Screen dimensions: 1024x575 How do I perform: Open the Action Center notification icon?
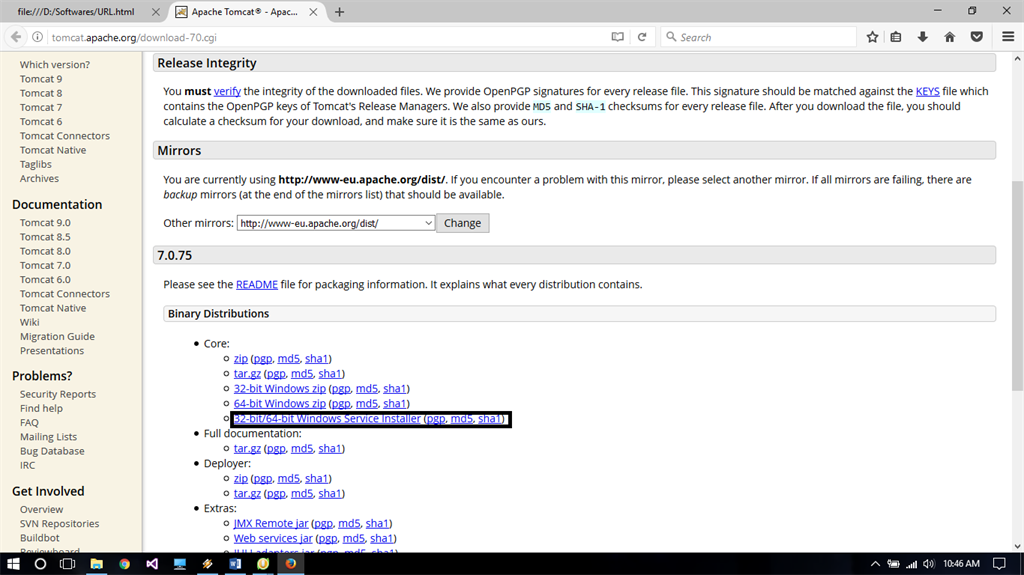(x=999, y=564)
